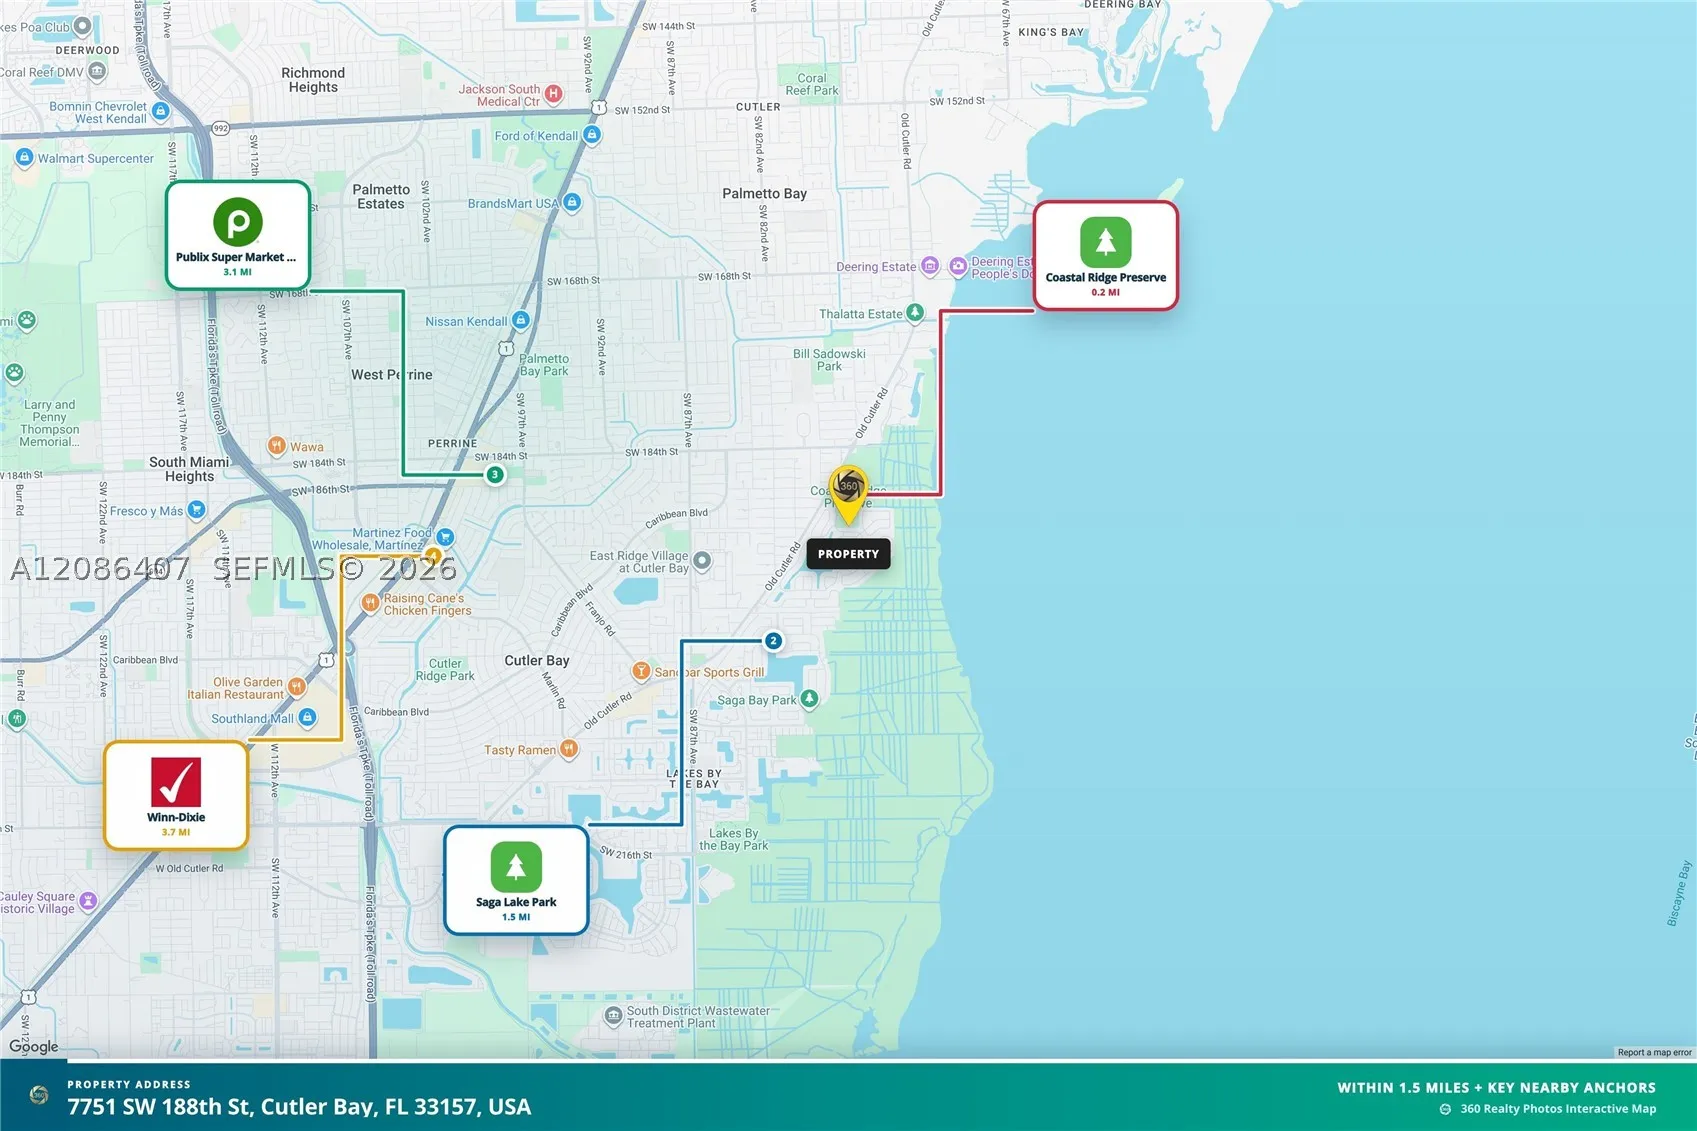Open the Southland Mall shopping pin
1697x1131 pixels.
(x=307, y=717)
